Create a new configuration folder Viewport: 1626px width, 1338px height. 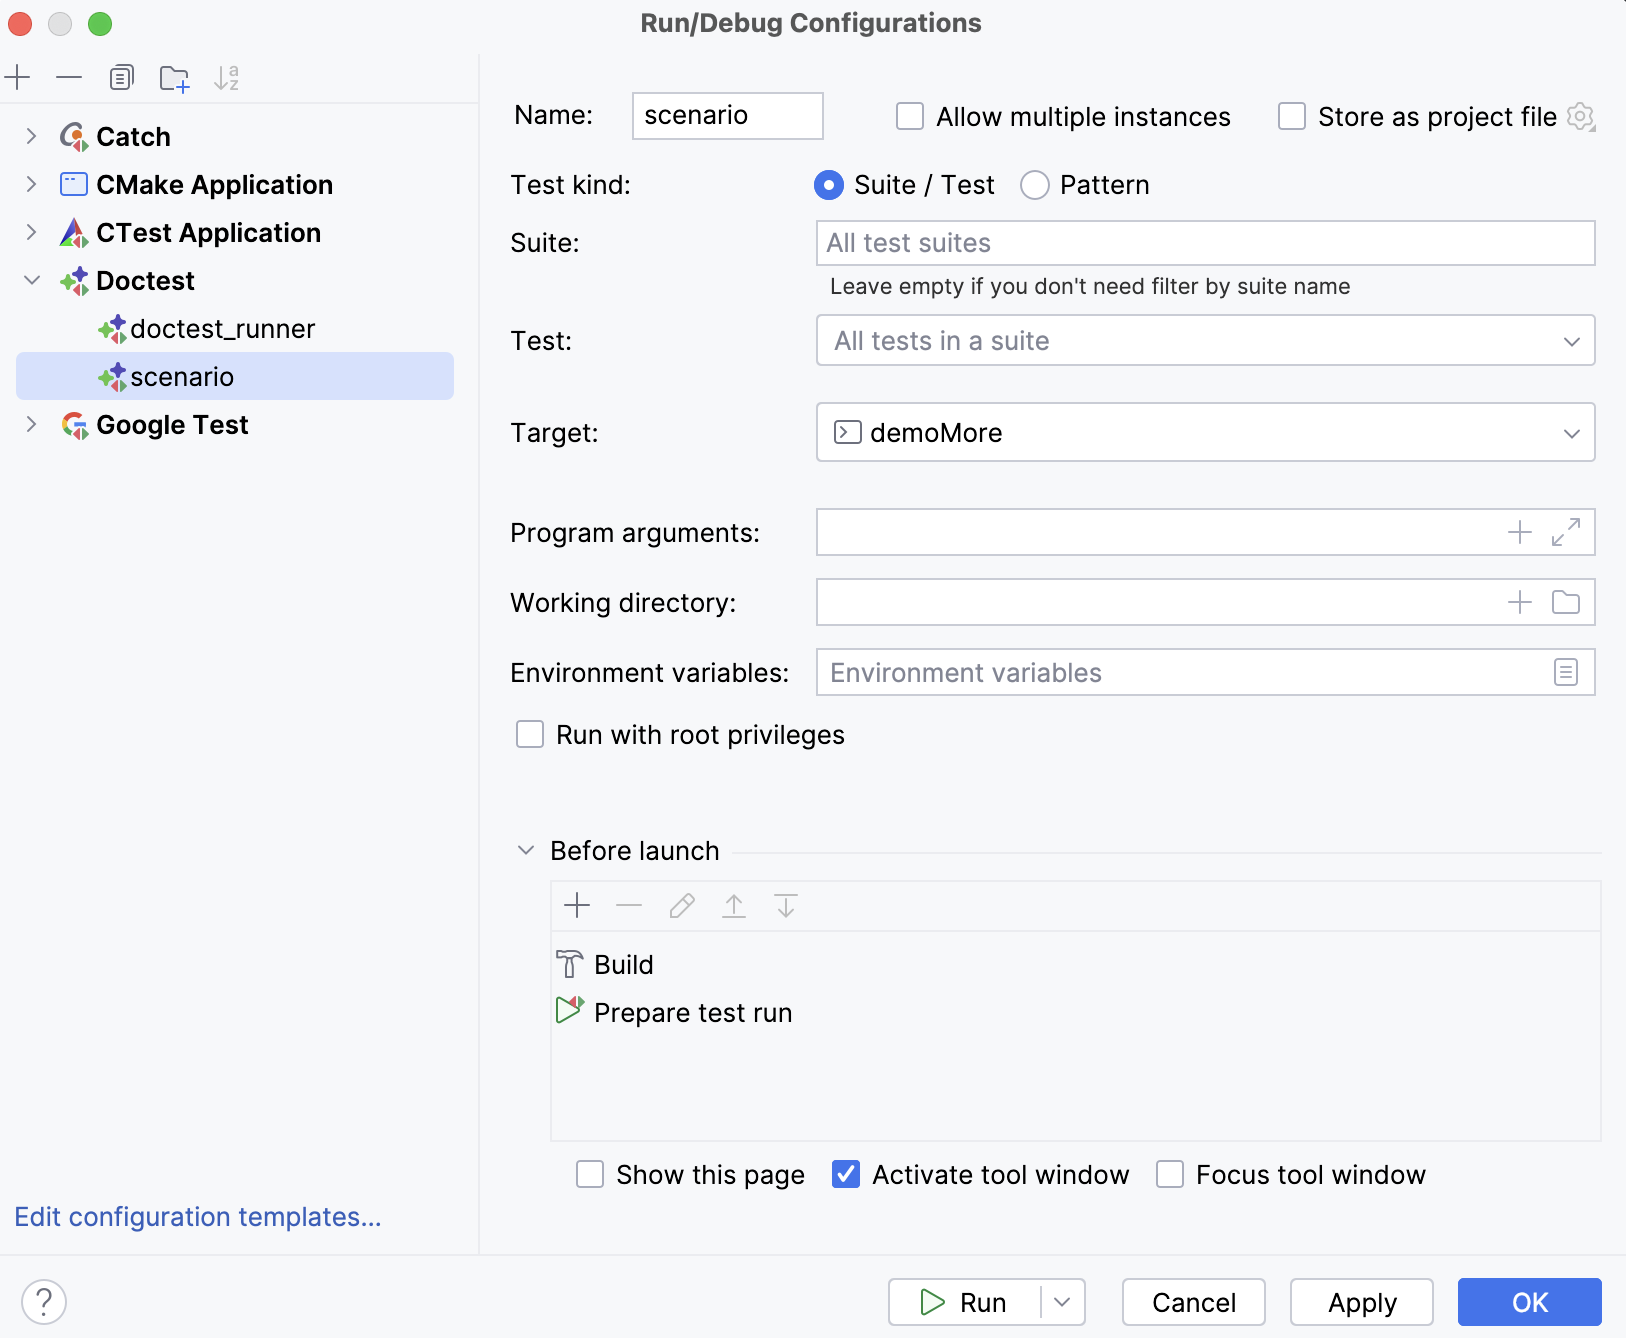[x=175, y=77]
